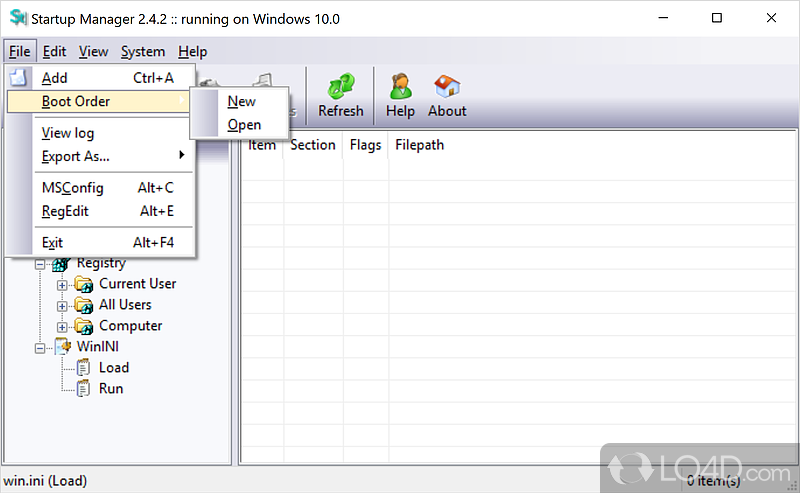Viewport: 800px width, 493px height.
Task: Click the Current User folder icon
Action: (x=84, y=284)
